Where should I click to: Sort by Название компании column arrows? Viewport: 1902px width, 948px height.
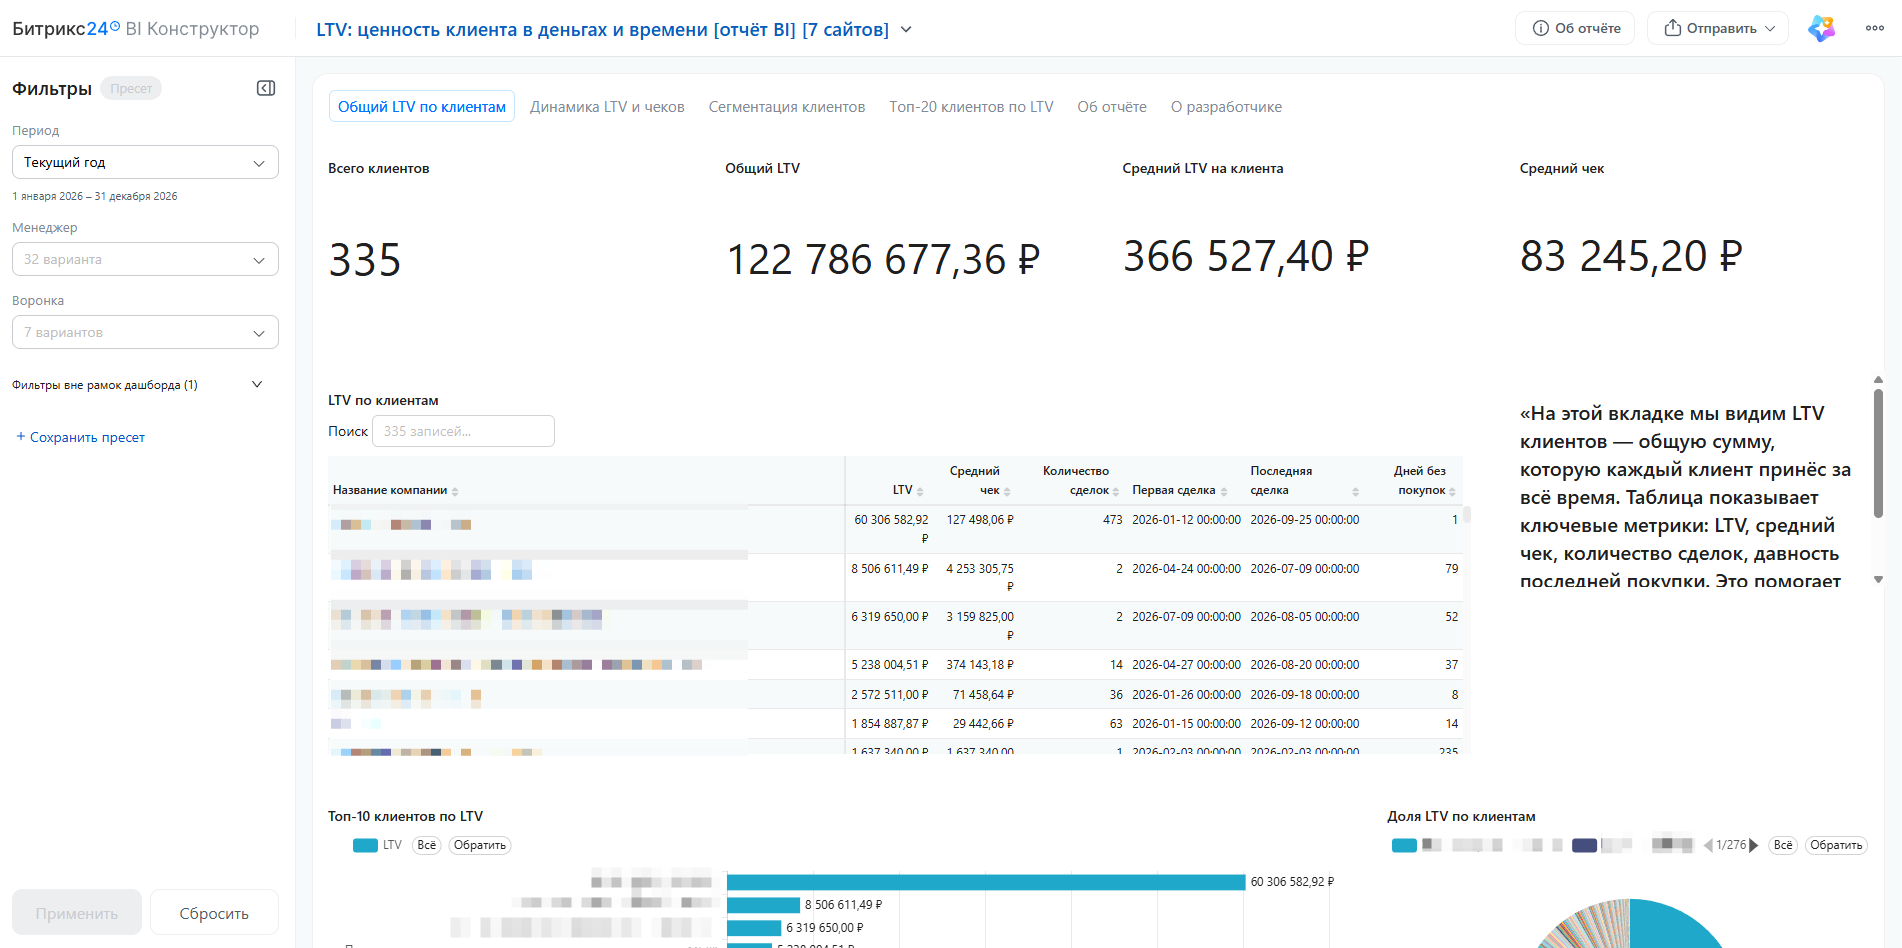455,491
